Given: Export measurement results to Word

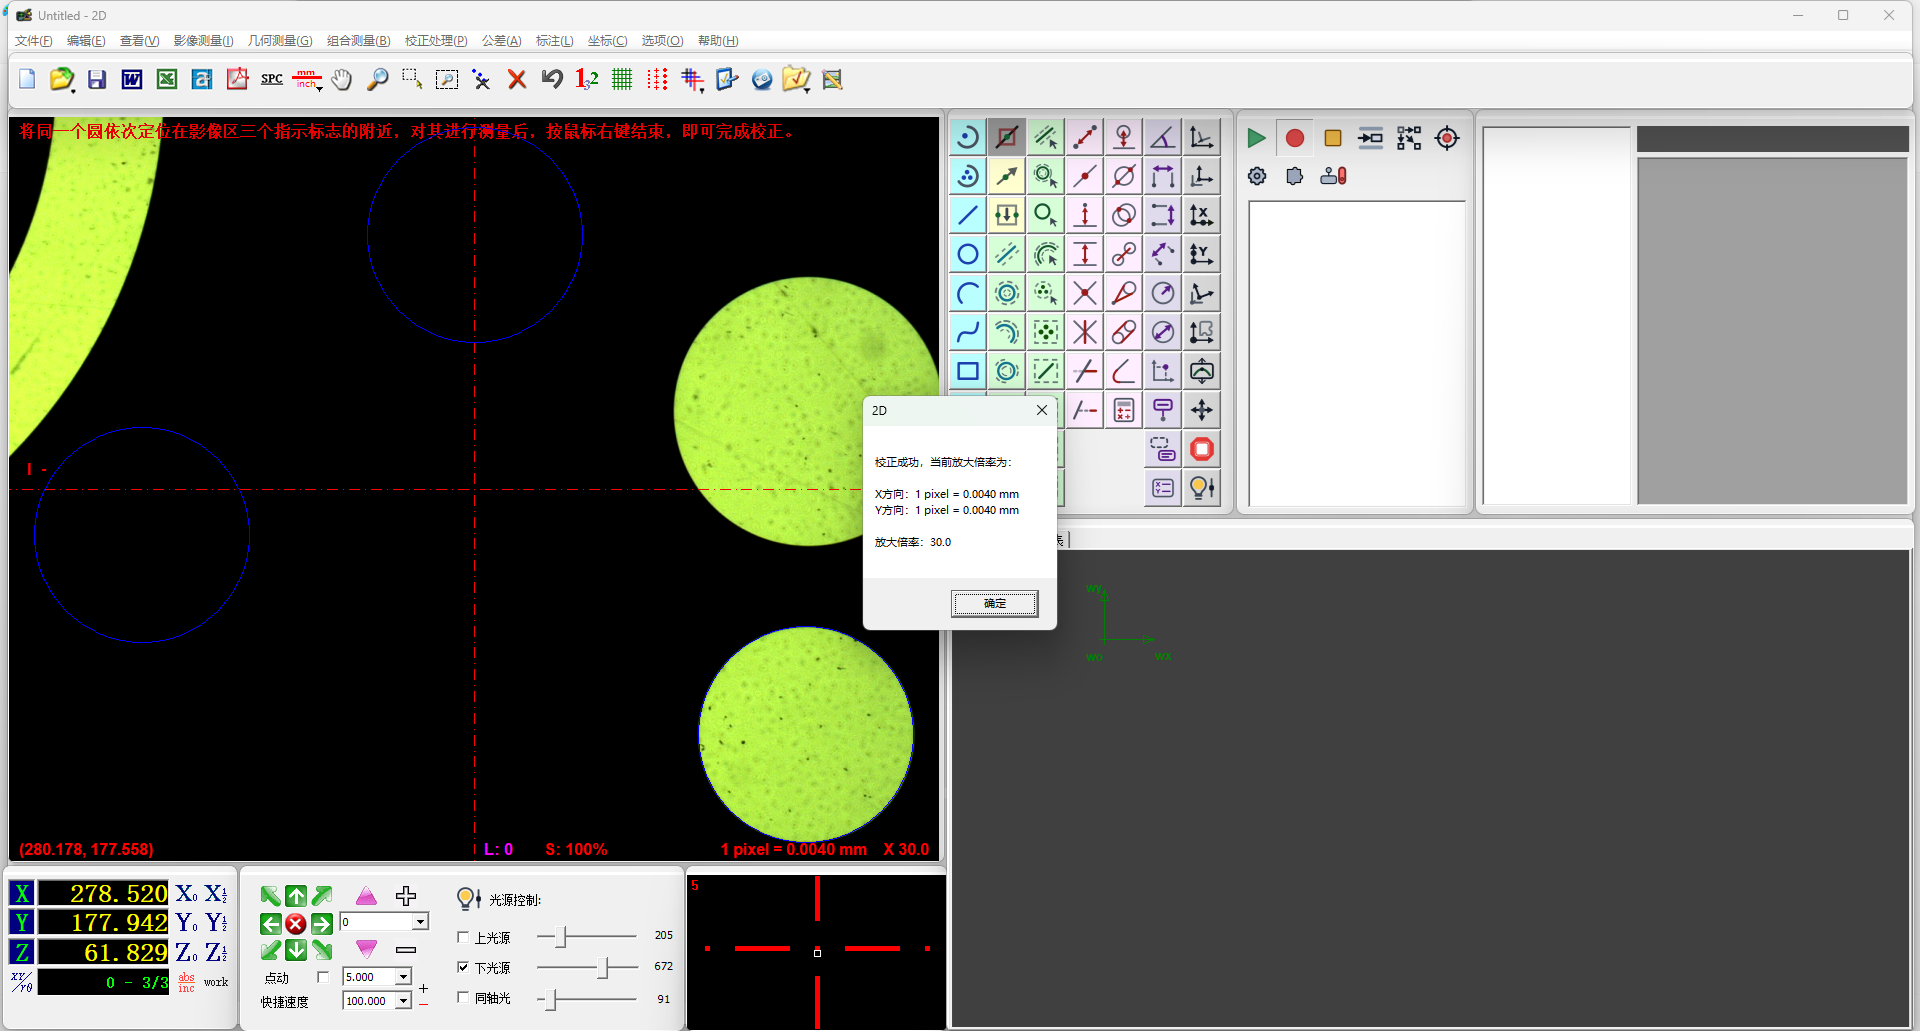Looking at the screenshot, I should [132, 79].
